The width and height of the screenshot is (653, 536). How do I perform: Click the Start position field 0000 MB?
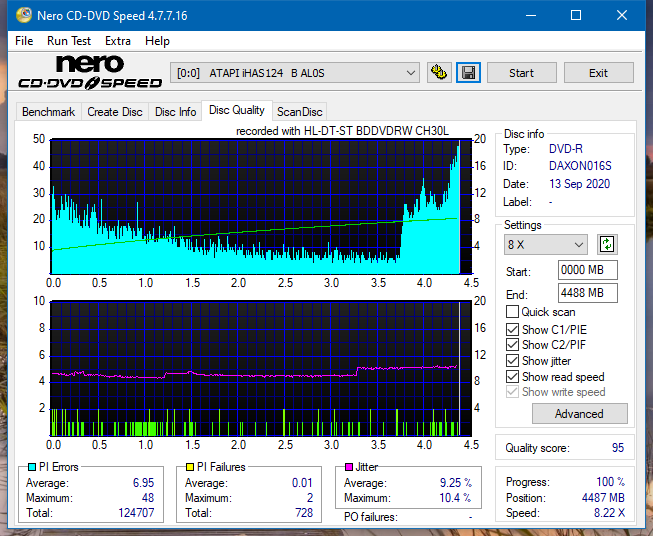587,270
